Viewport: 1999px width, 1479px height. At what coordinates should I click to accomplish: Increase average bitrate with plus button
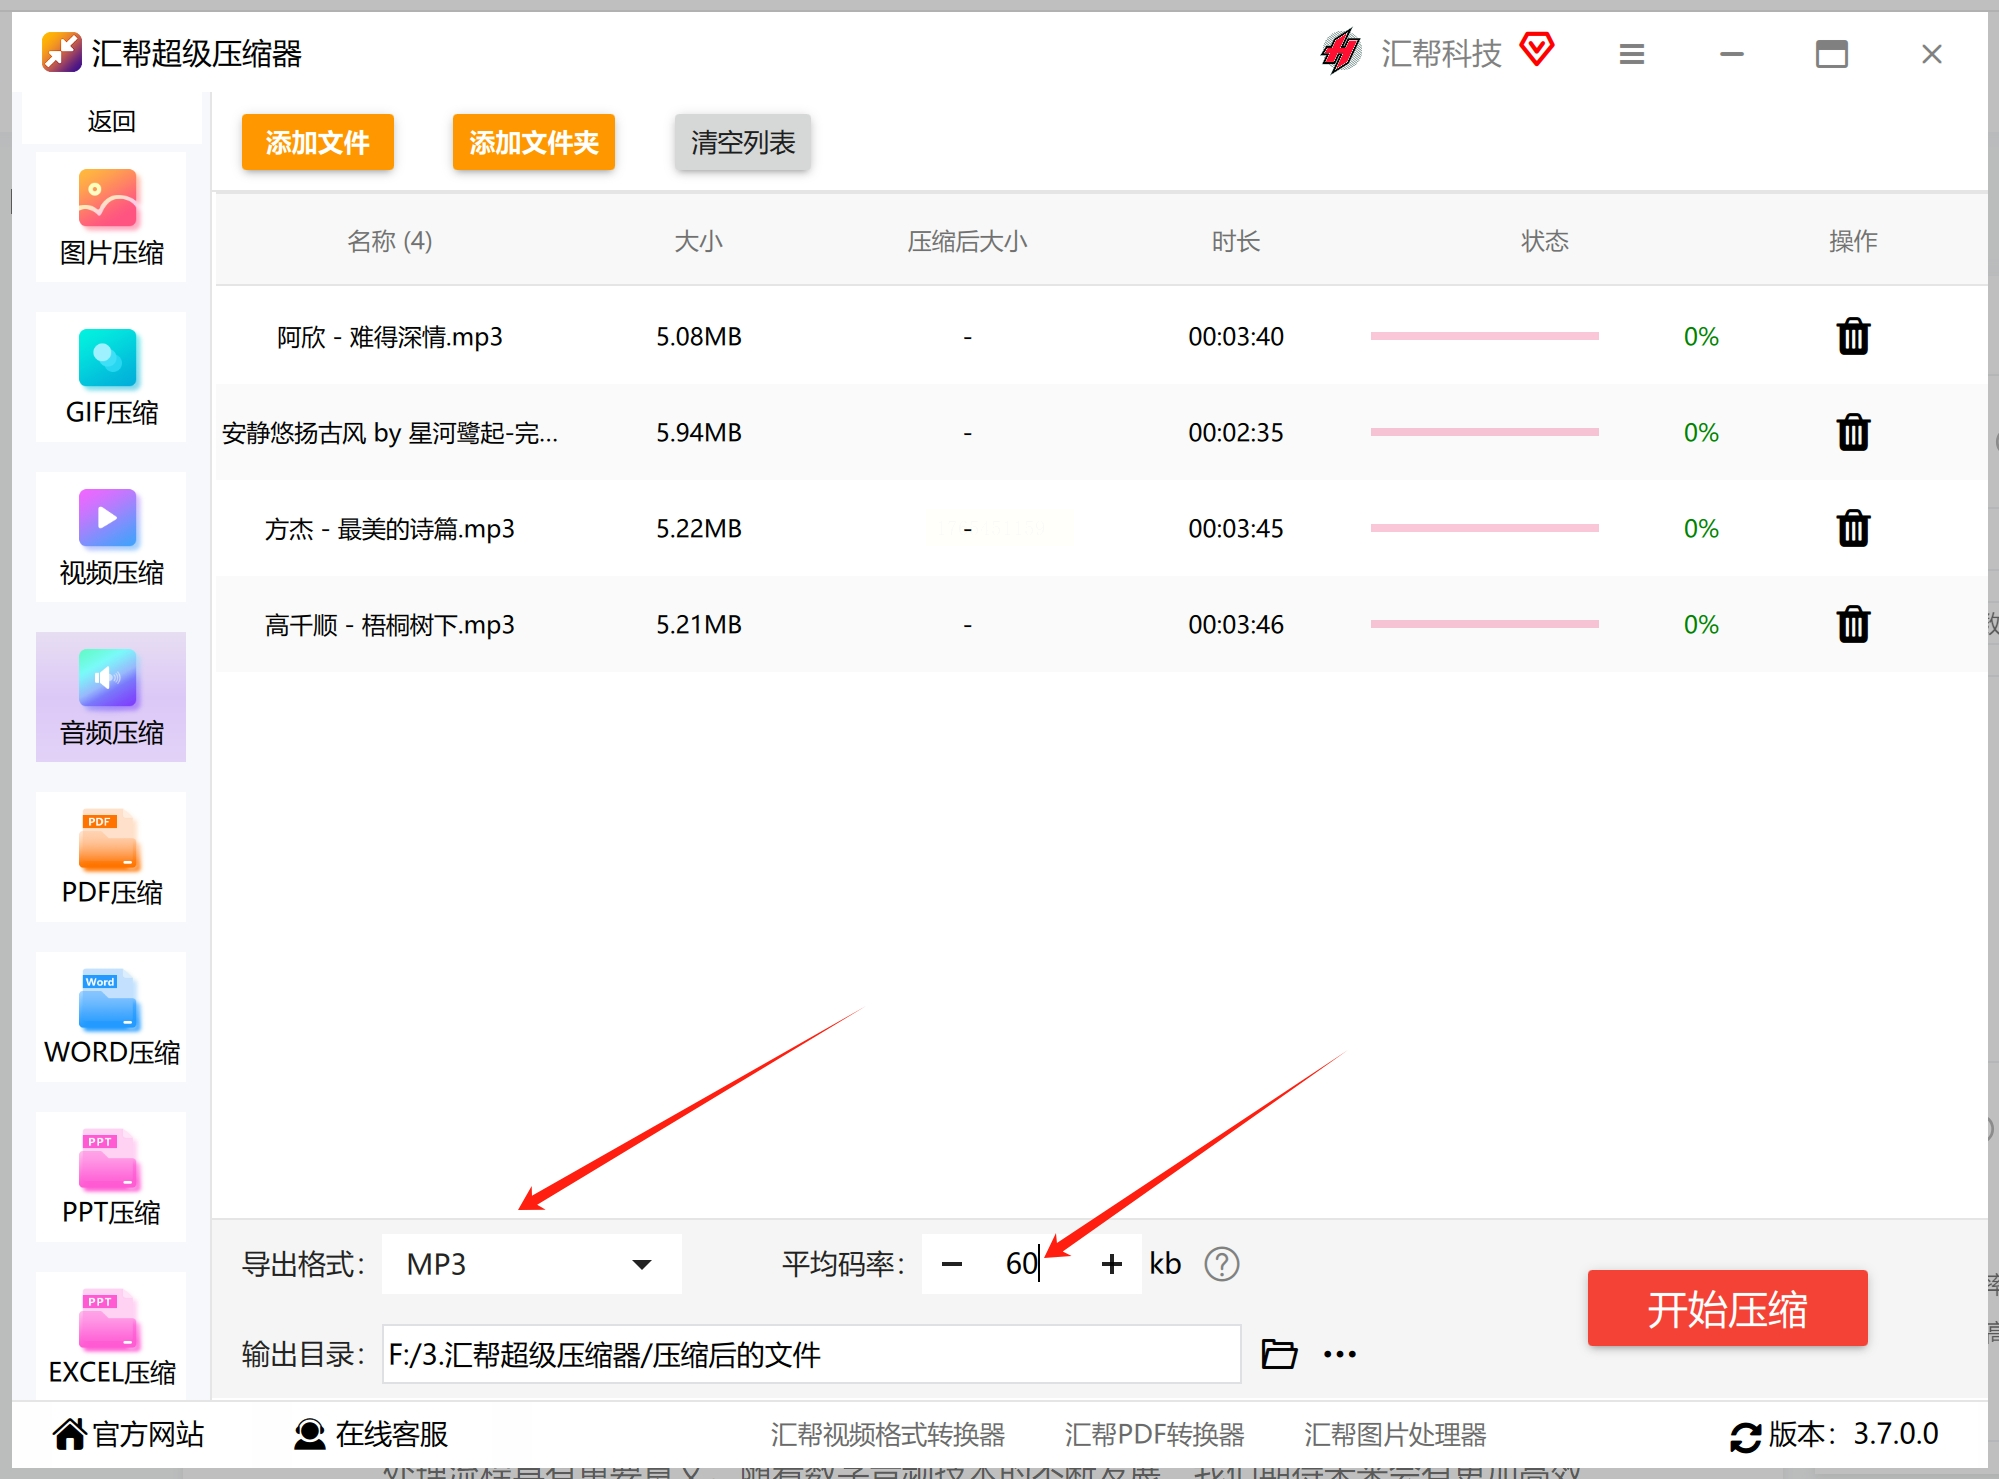pyautogui.click(x=1111, y=1264)
